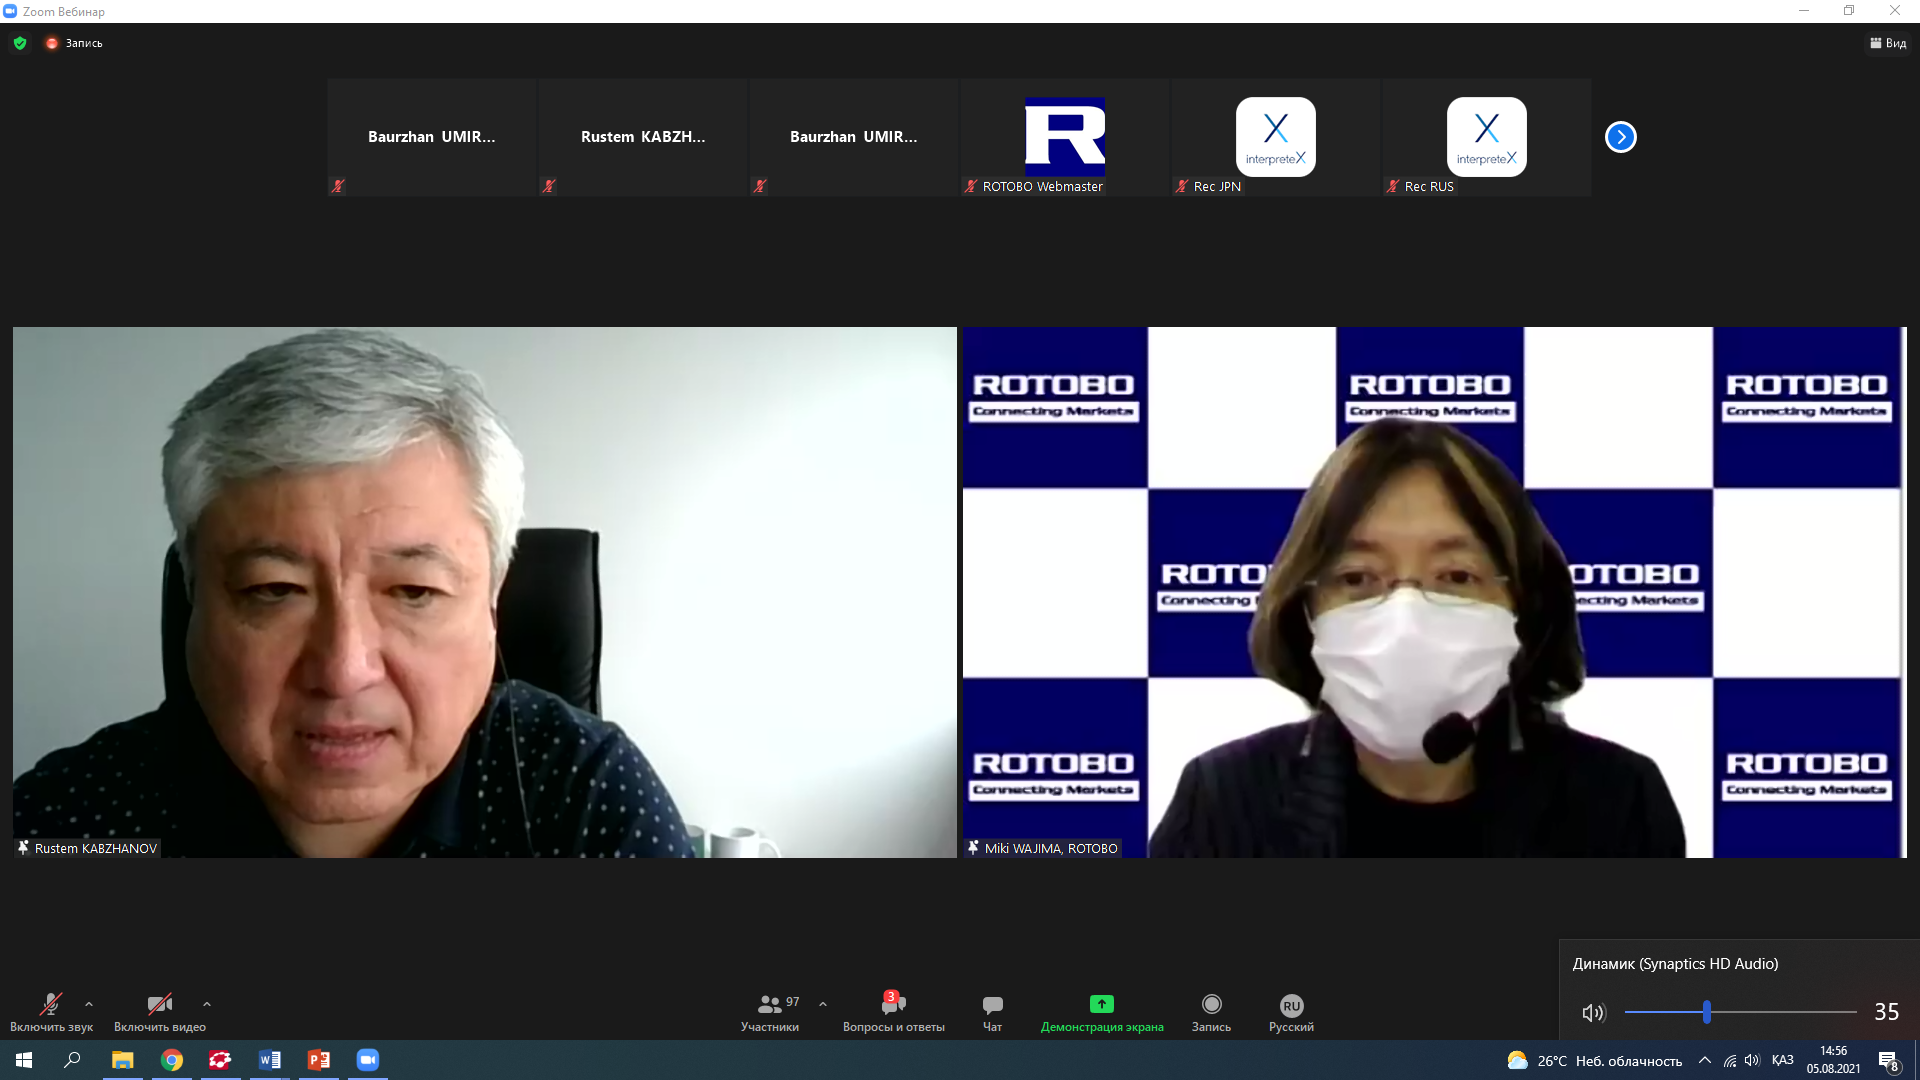The height and width of the screenshot is (1080, 1920).
Task: Click the red Запись recording indicator
Action: coord(74,43)
